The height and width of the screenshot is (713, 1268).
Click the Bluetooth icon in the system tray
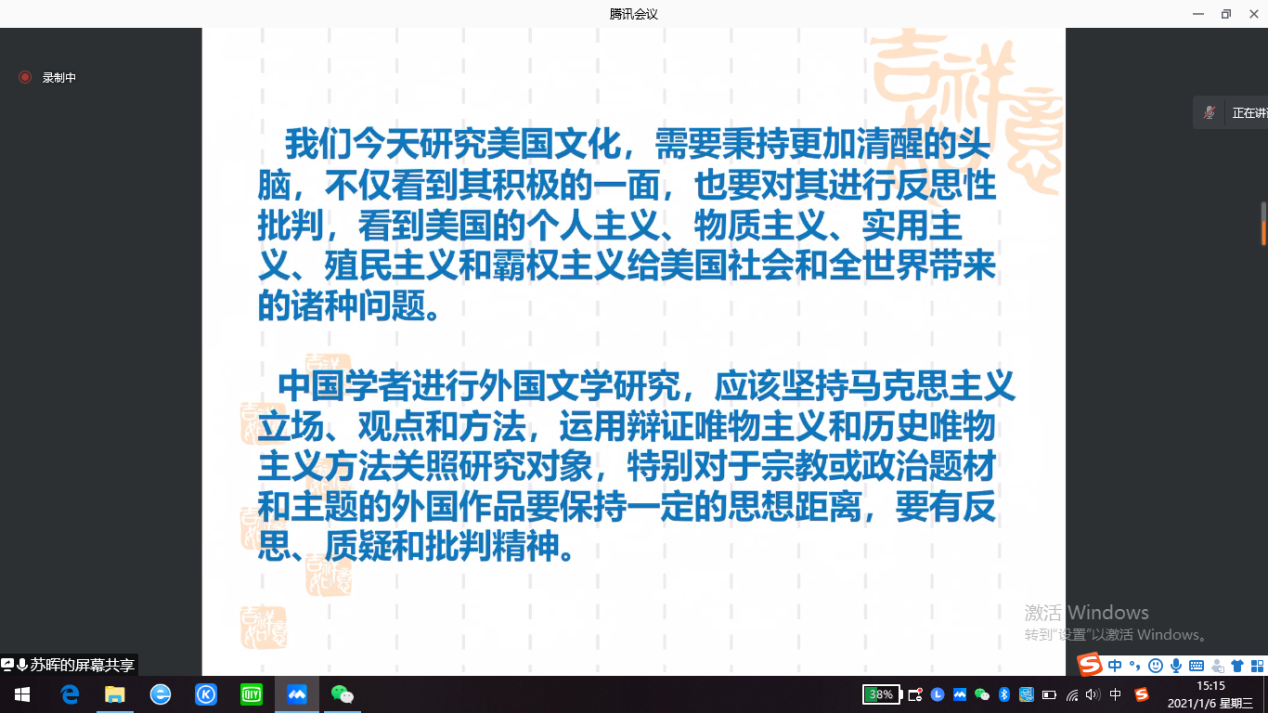point(1004,695)
